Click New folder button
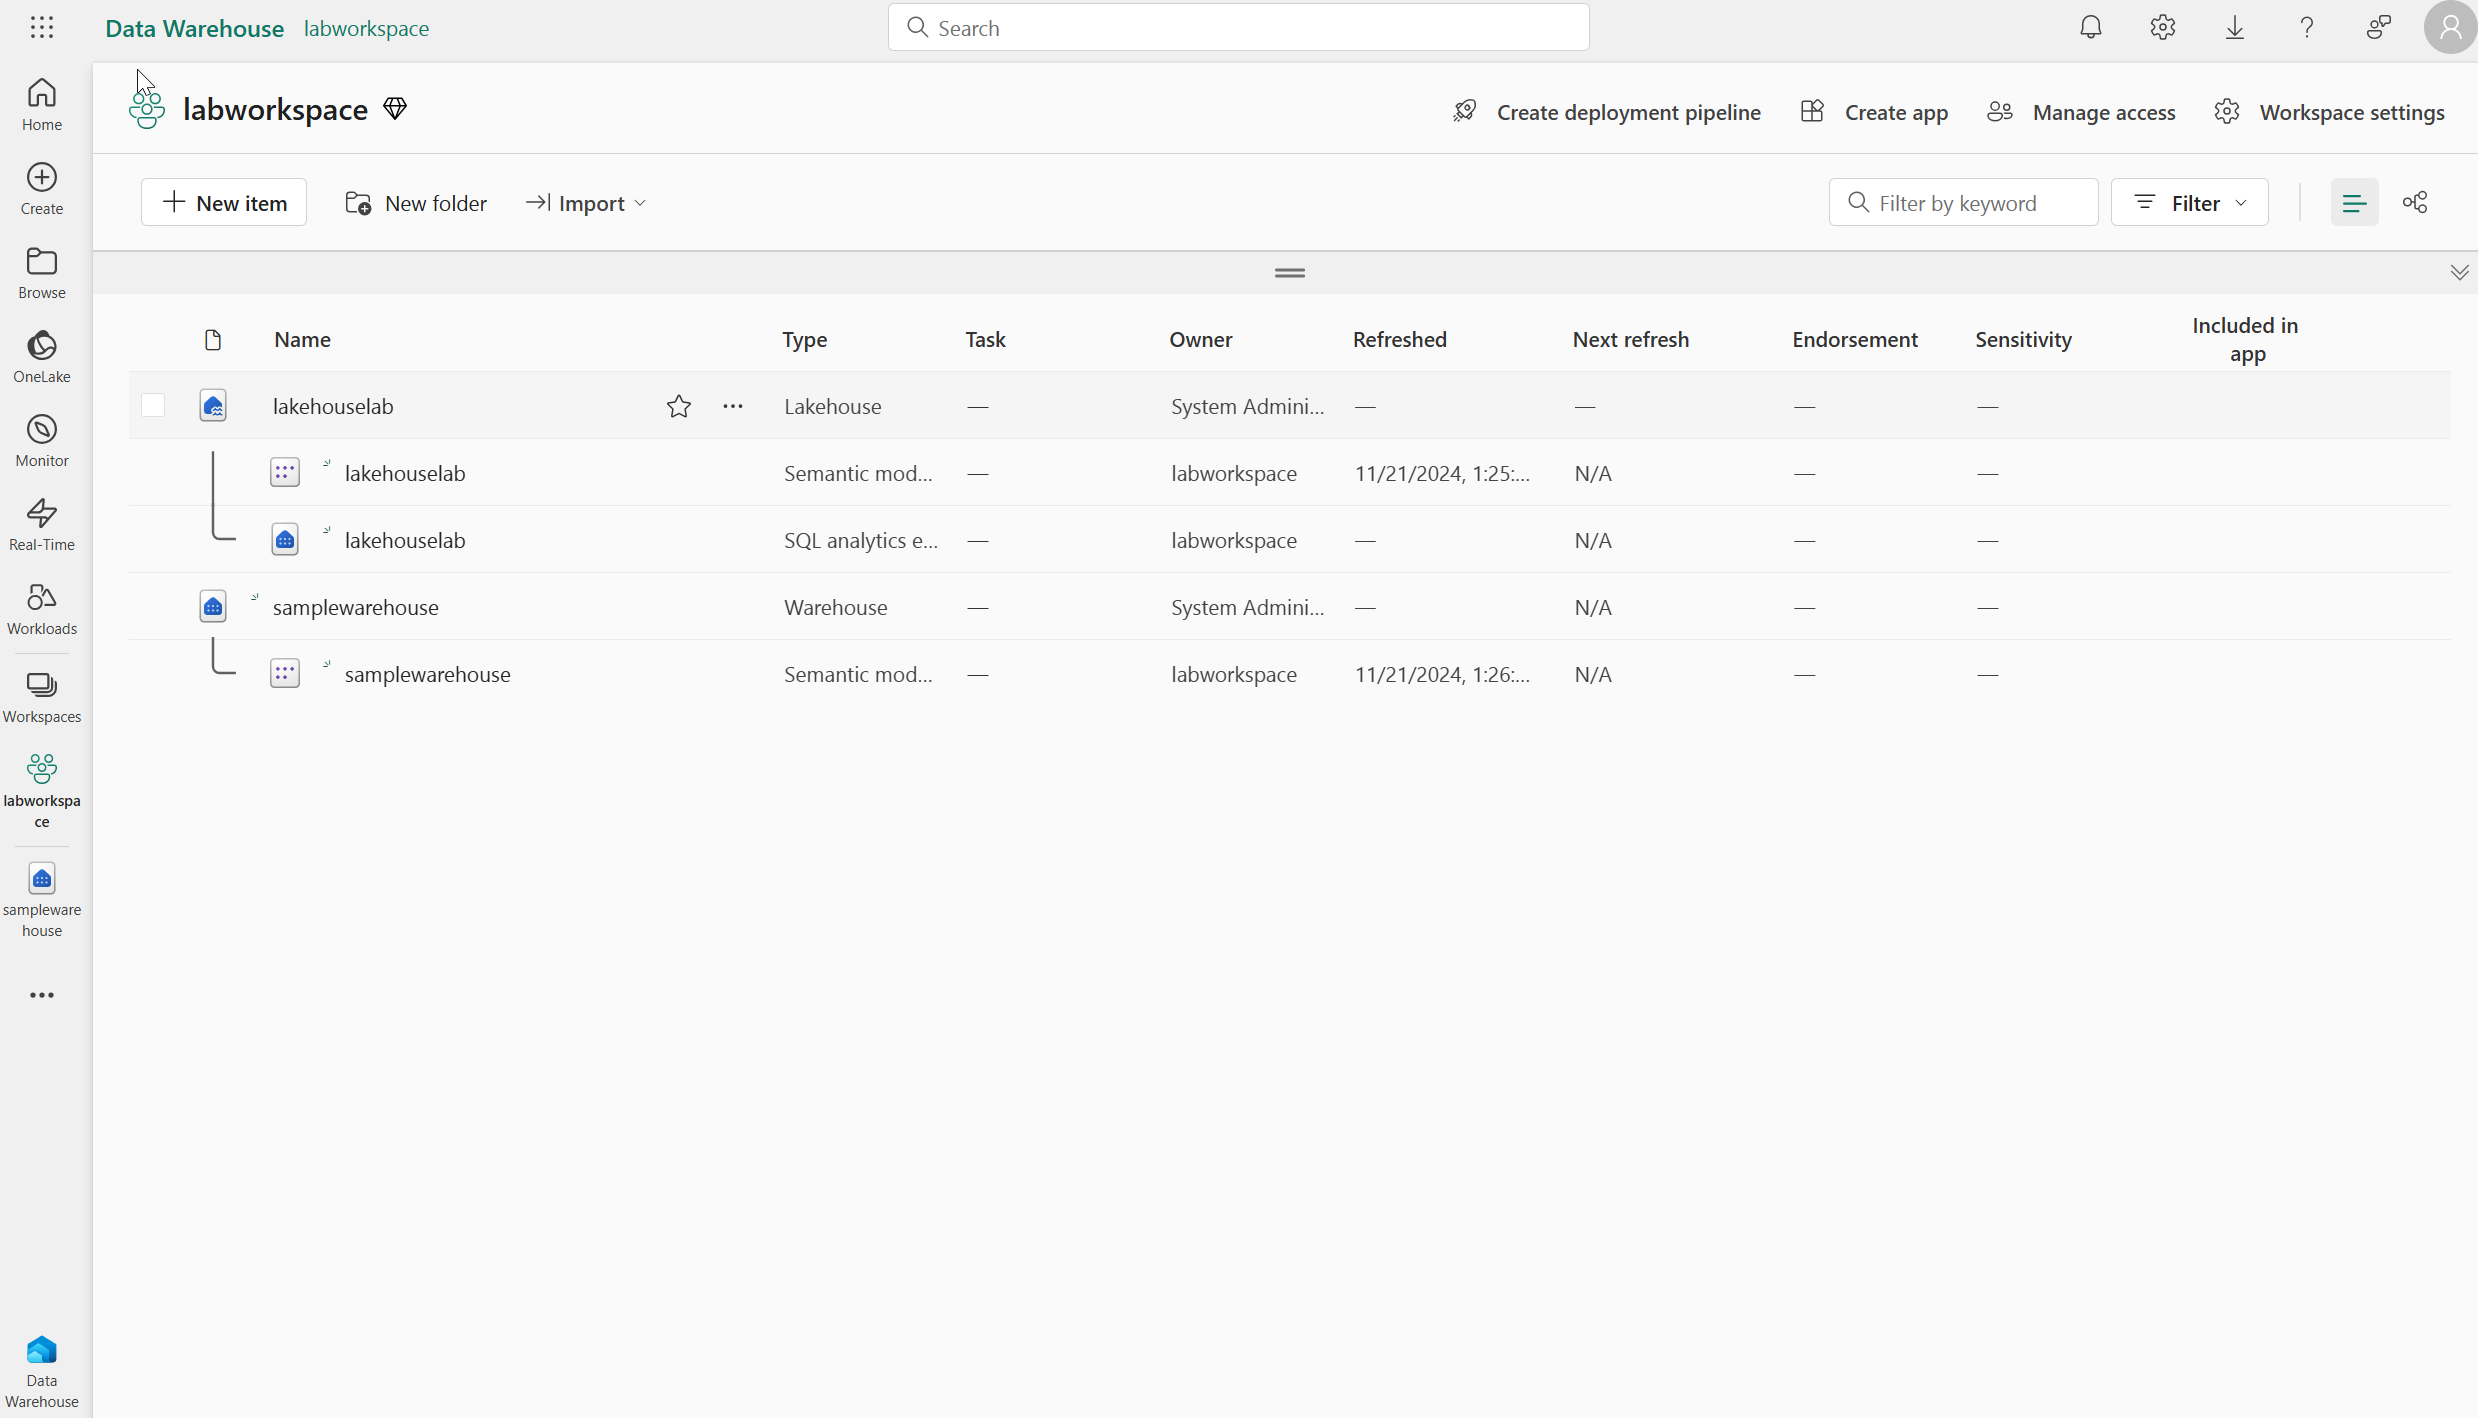 416,203
